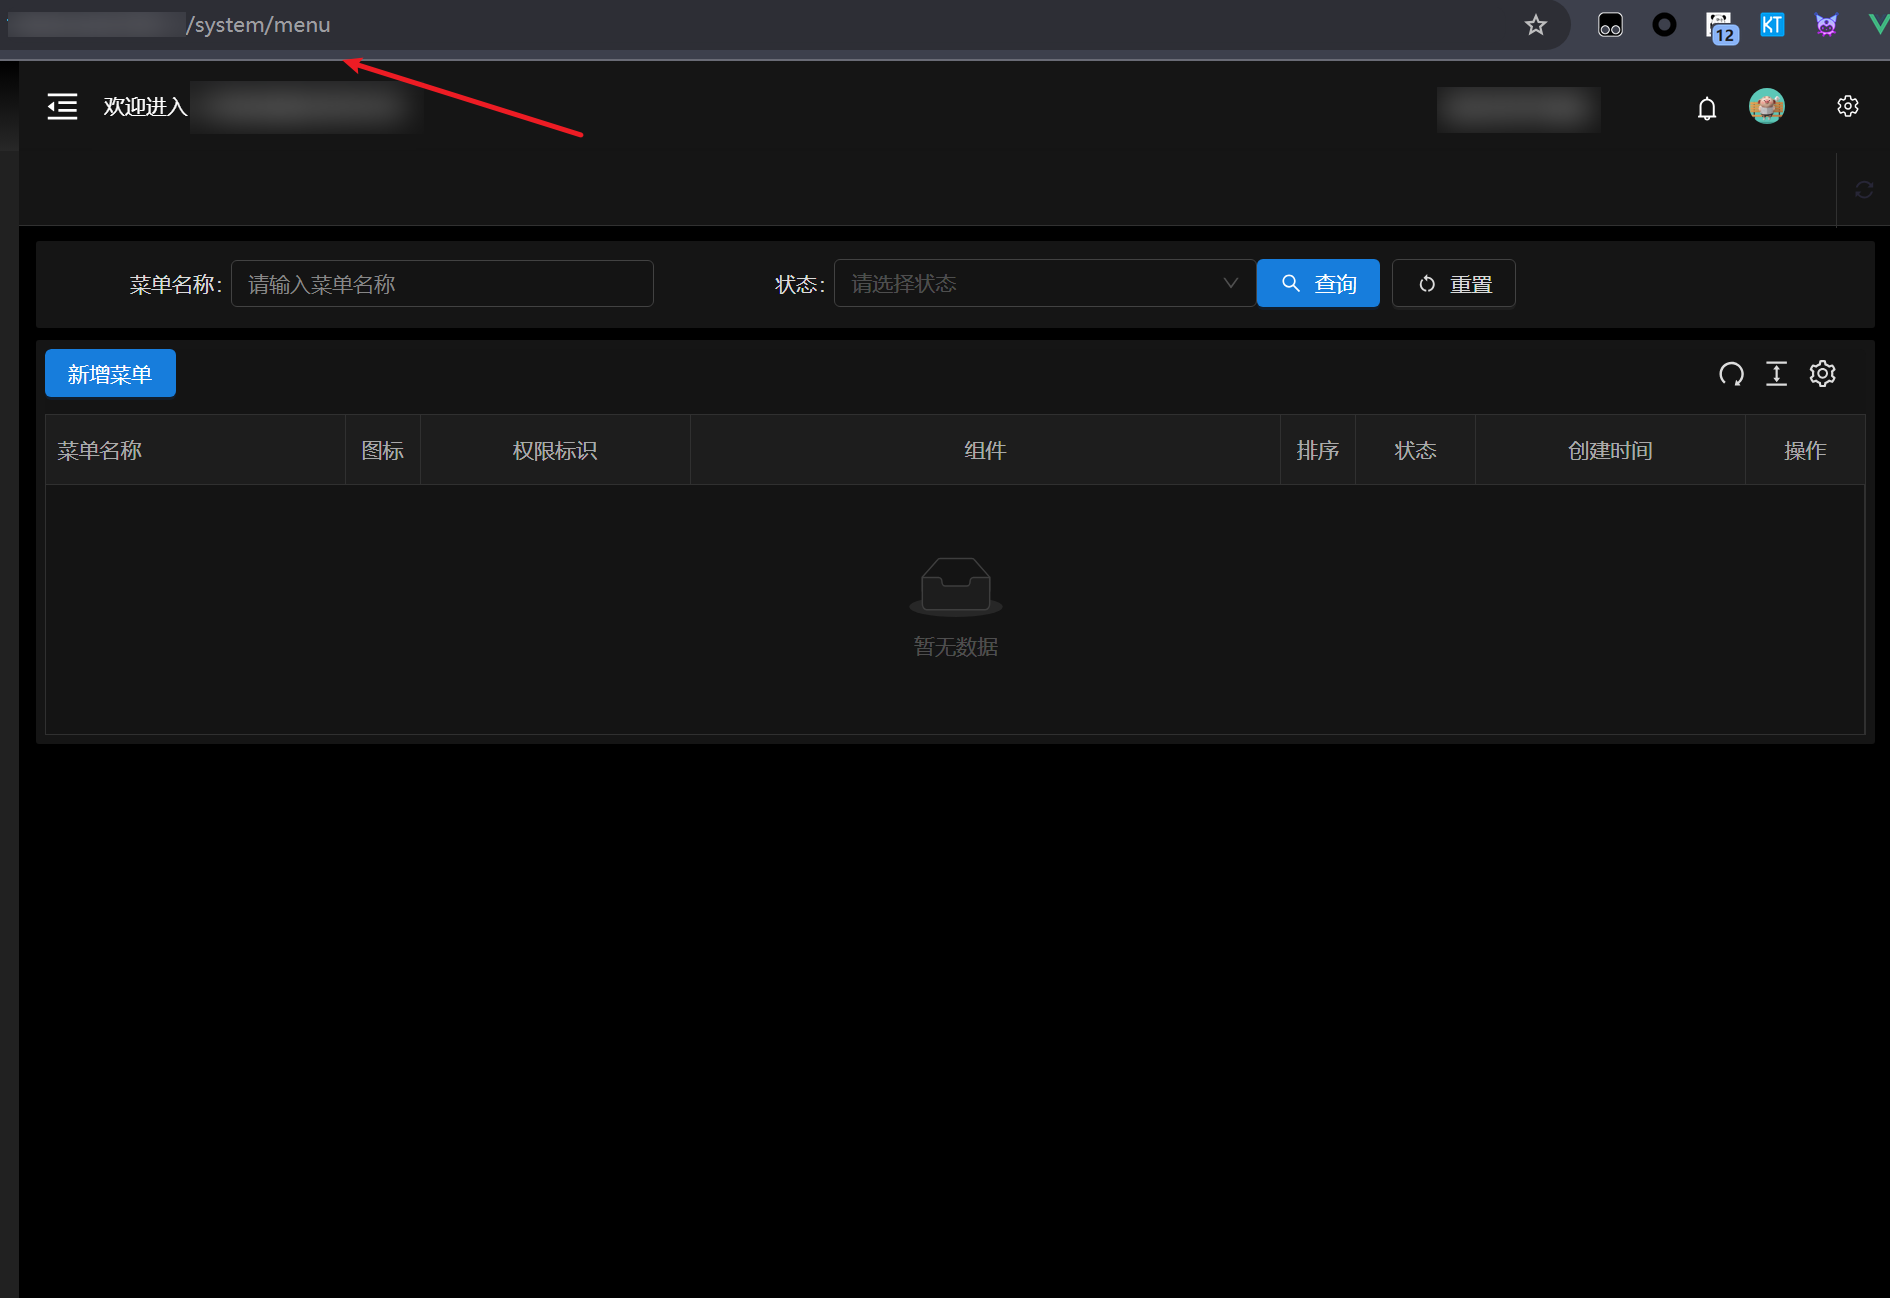This screenshot has height=1298, width=1890.
Task: Click the 创建时间 column header
Action: [1609, 451]
